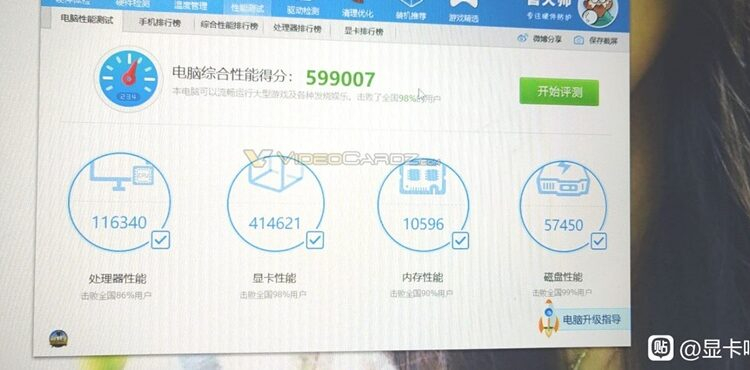Image resolution: width=750 pixels, height=370 pixels.
Task: Click the disk drive icon
Action: pos(563,179)
